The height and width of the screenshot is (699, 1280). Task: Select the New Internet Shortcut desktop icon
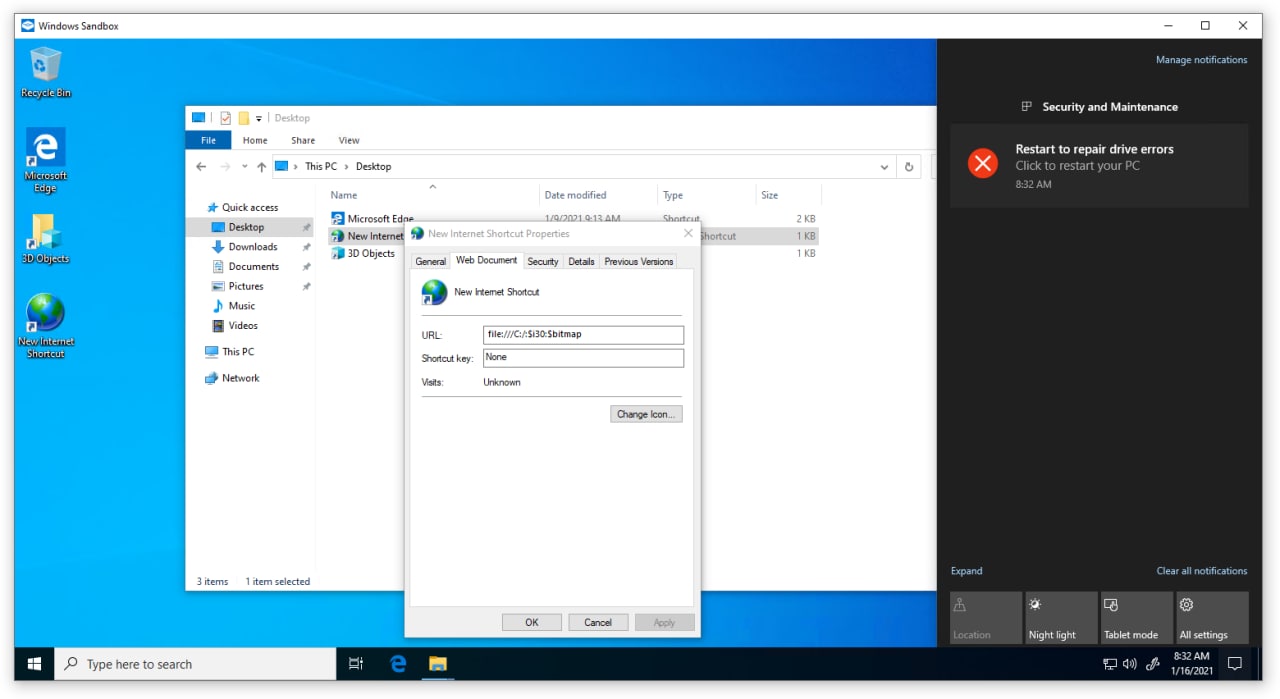pos(46,326)
